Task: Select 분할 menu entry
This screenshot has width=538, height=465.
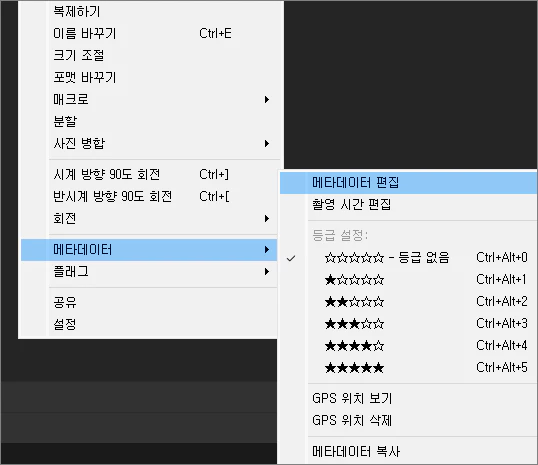Action: (149, 121)
